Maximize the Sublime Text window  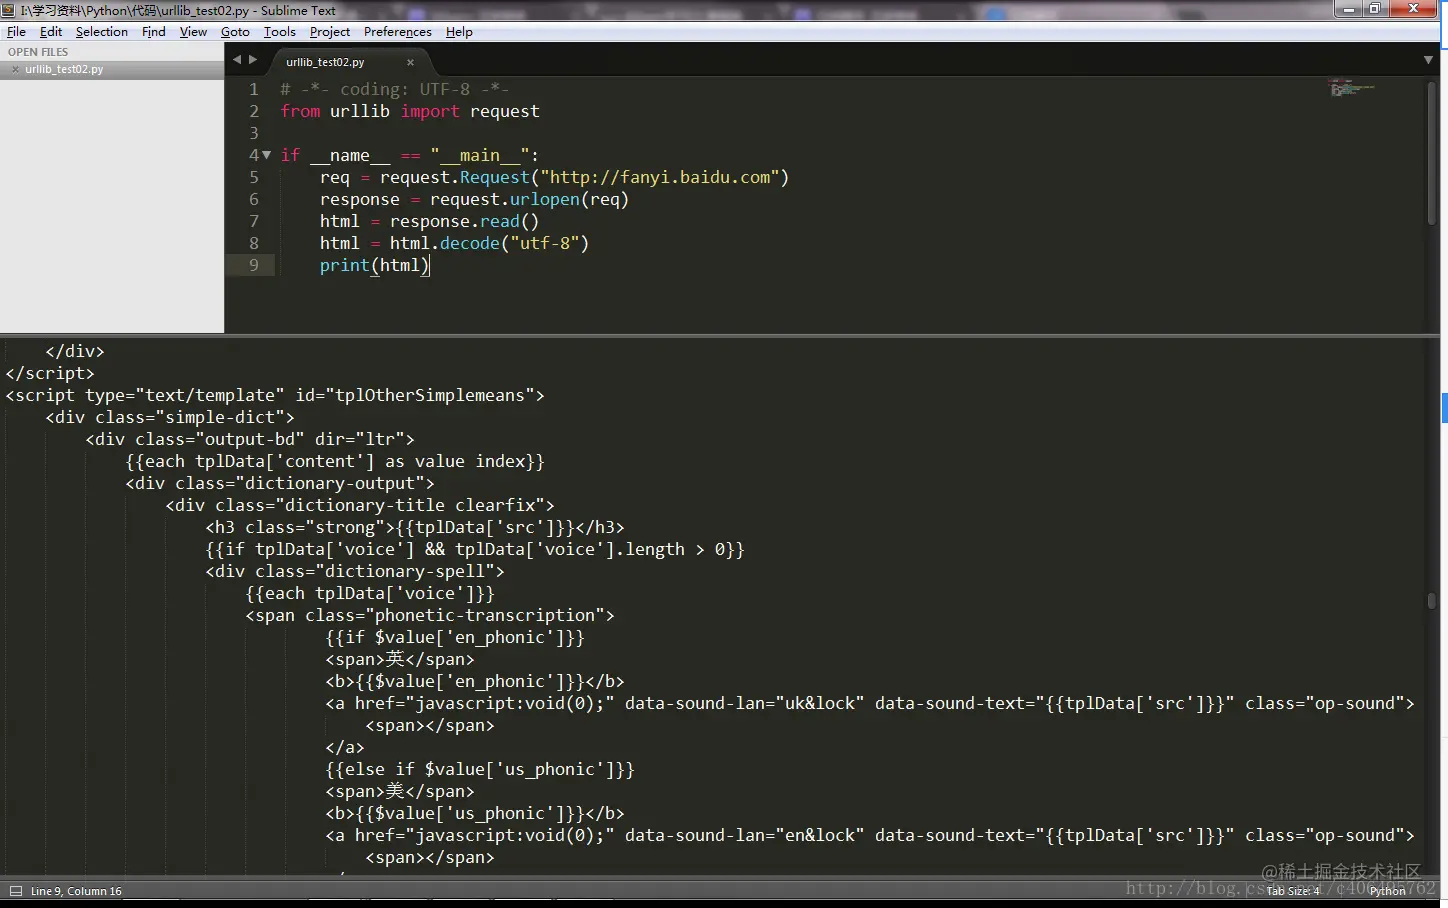point(1375,9)
